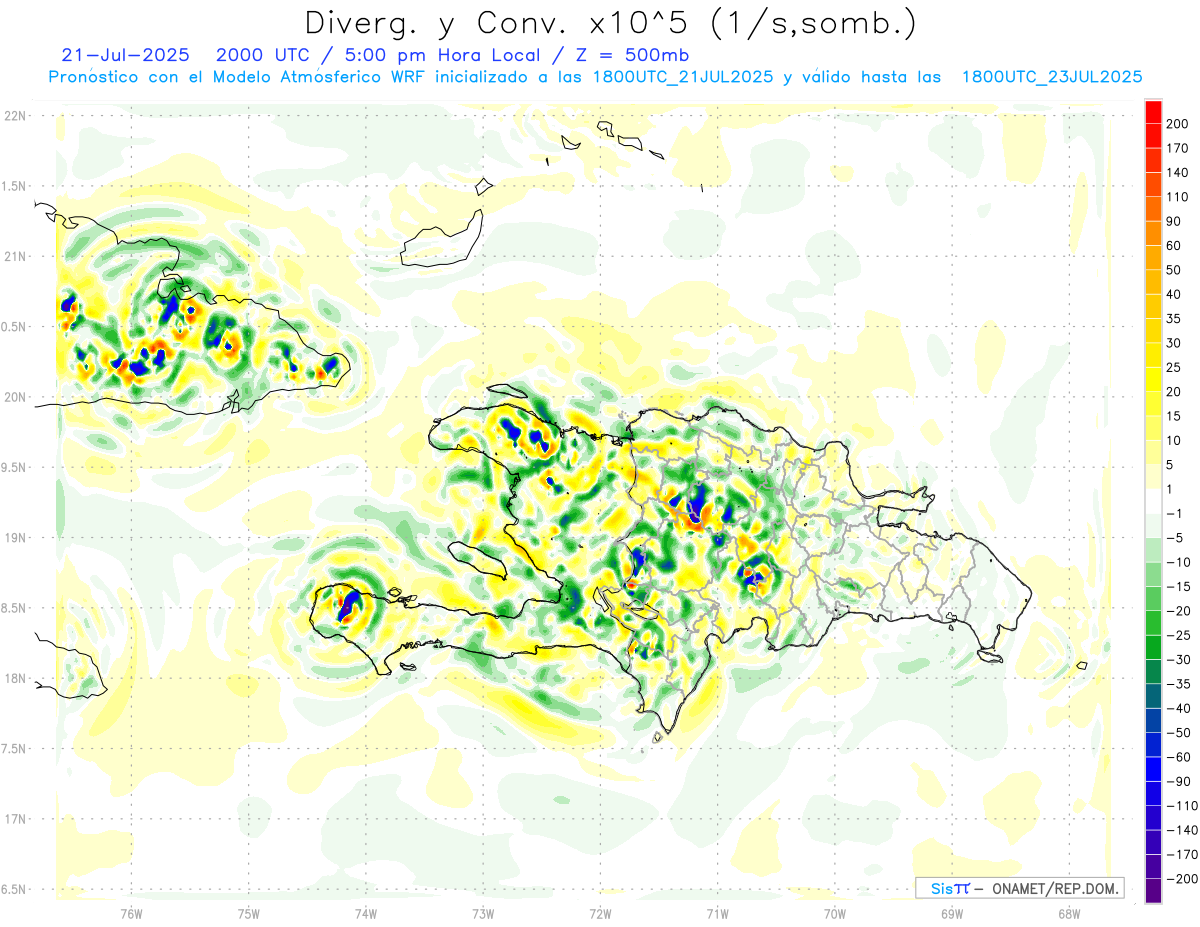The height and width of the screenshot is (927, 1200).
Task: Click the colorbar value "-170"
Action: (1183, 854)
